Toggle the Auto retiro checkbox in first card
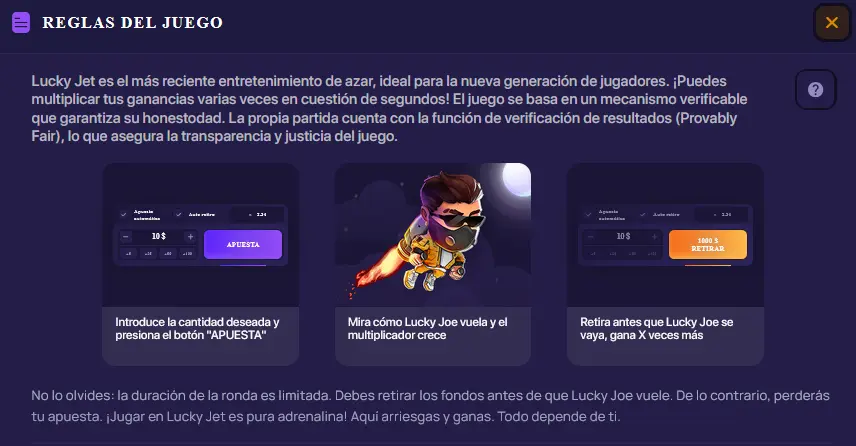This screenshot has width=856, height=446. pos(179,215)
